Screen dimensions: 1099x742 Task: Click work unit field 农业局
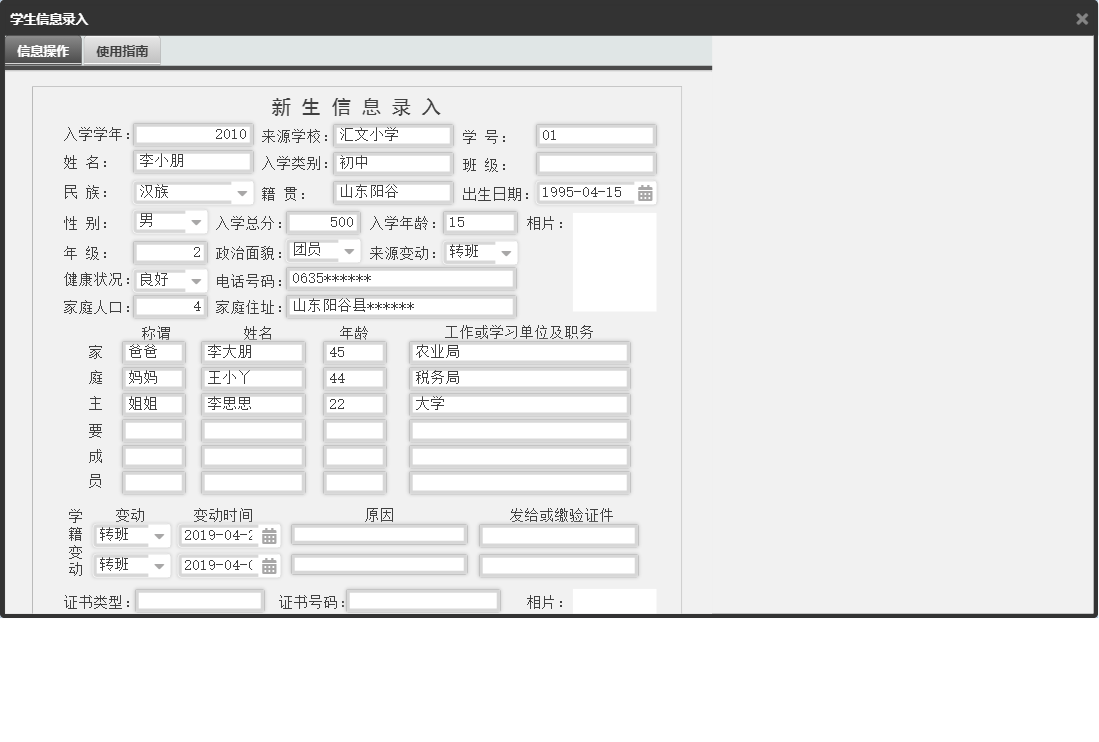pyautogui.click(x=519, y=352)
